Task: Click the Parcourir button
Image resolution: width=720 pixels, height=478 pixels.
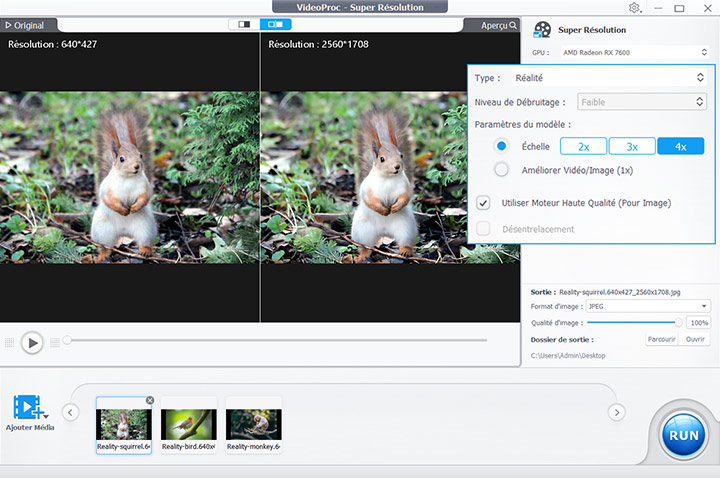Action: [x=661, y=339]
